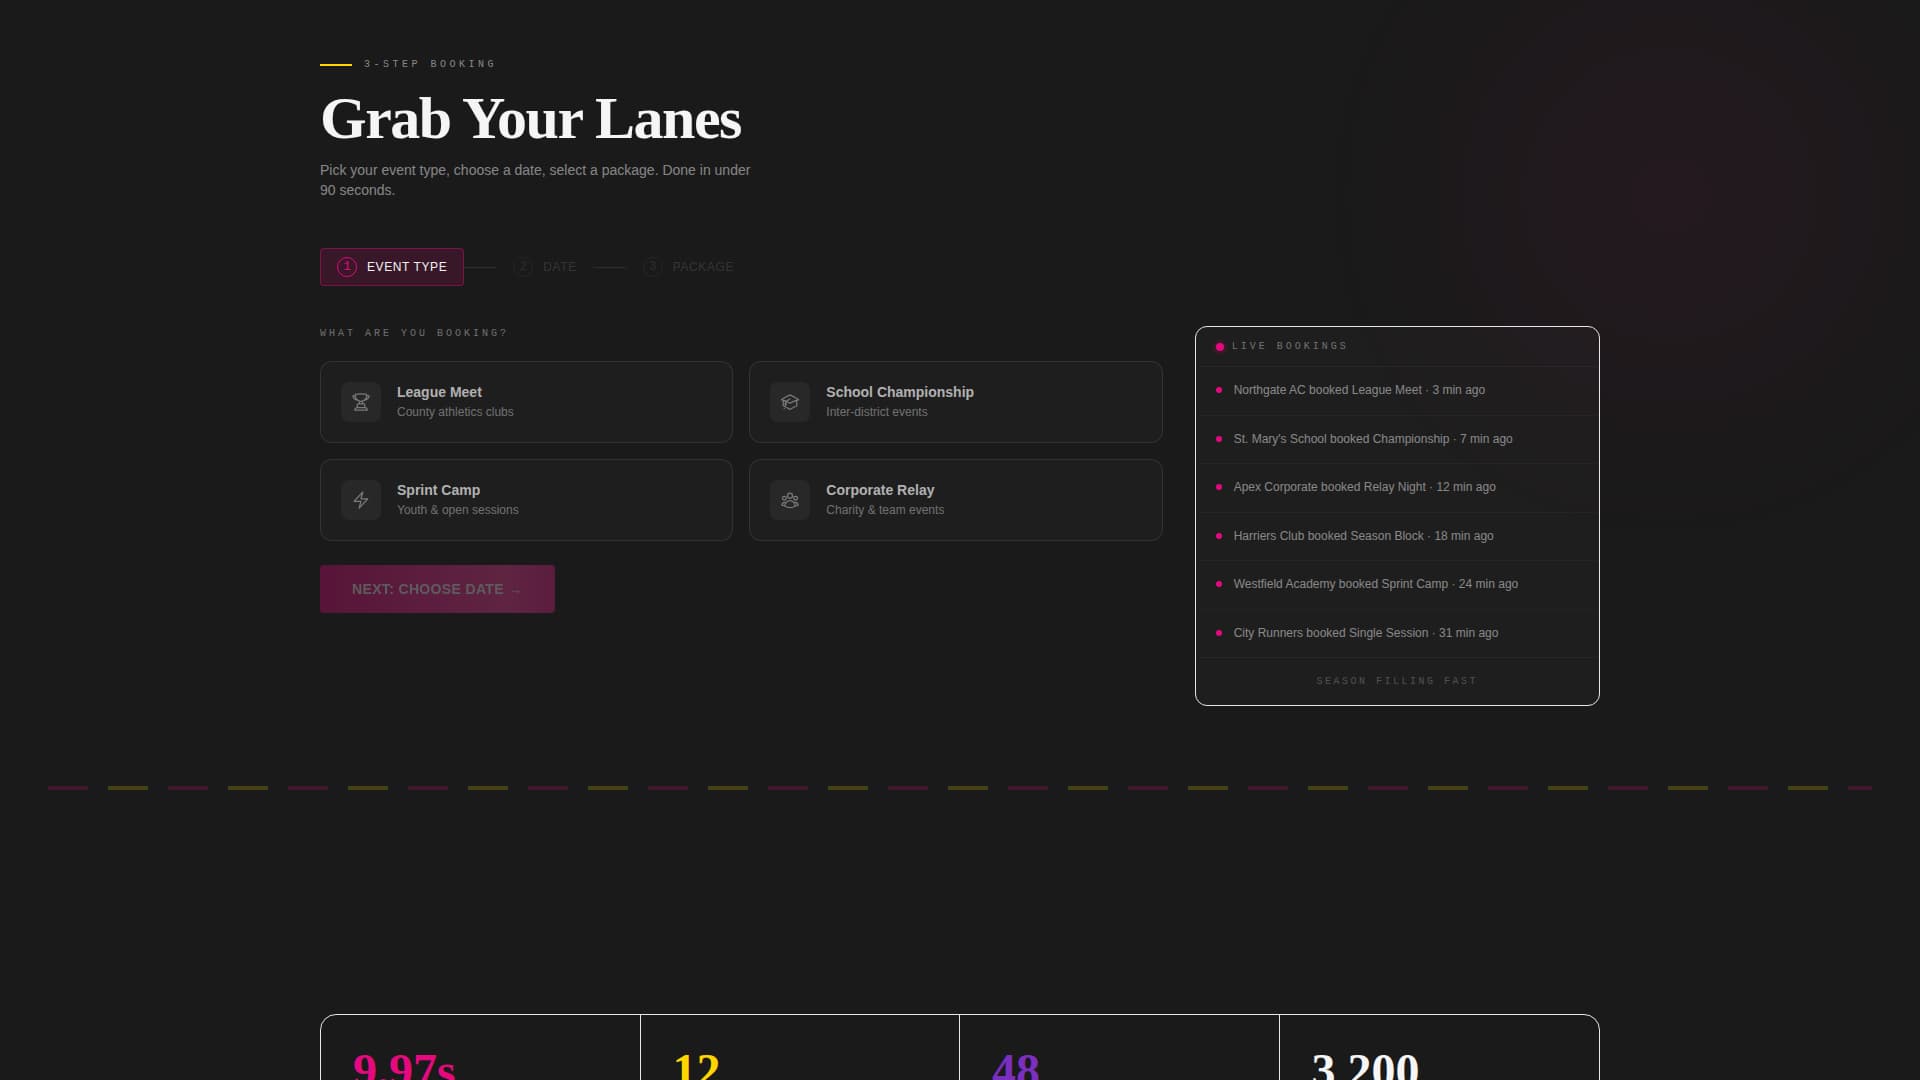Click the Corporate Relay team icon
The height and width of the screenshot is (1080, 1920).
click(790, 500)
